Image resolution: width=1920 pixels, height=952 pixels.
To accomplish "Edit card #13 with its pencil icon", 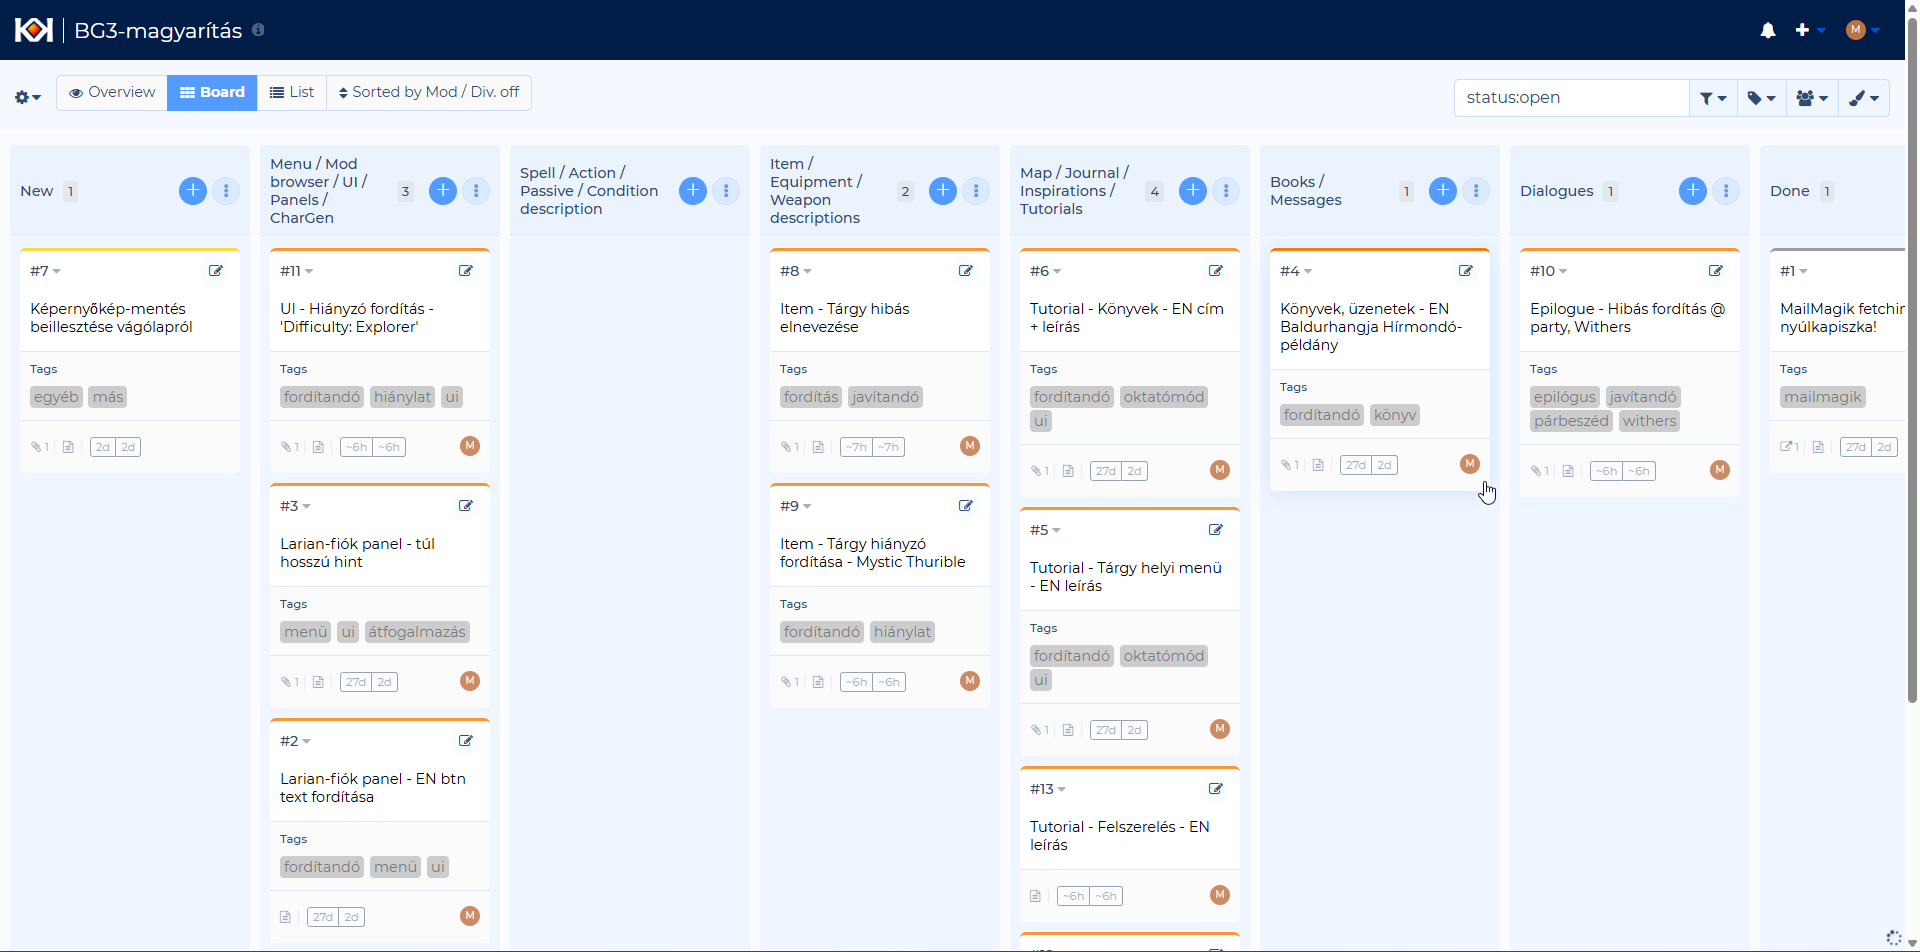I will pyautogui.click(x=1216, y=789).
